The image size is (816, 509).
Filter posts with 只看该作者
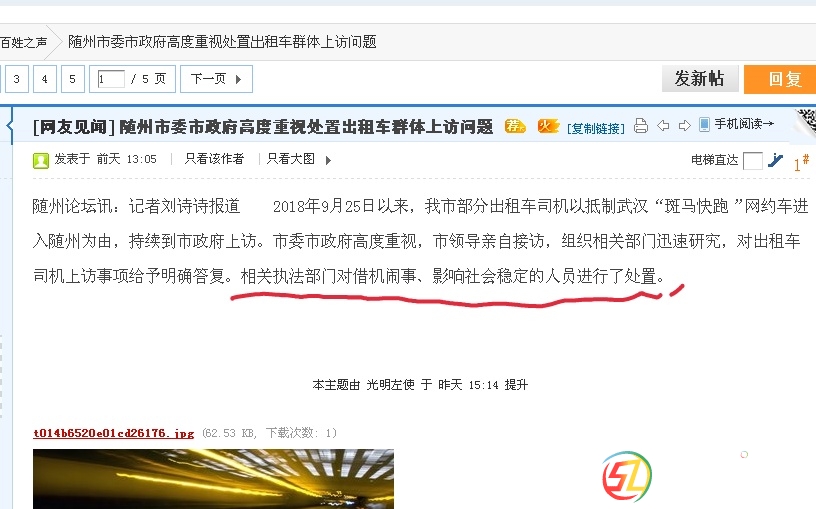[214, 159]
